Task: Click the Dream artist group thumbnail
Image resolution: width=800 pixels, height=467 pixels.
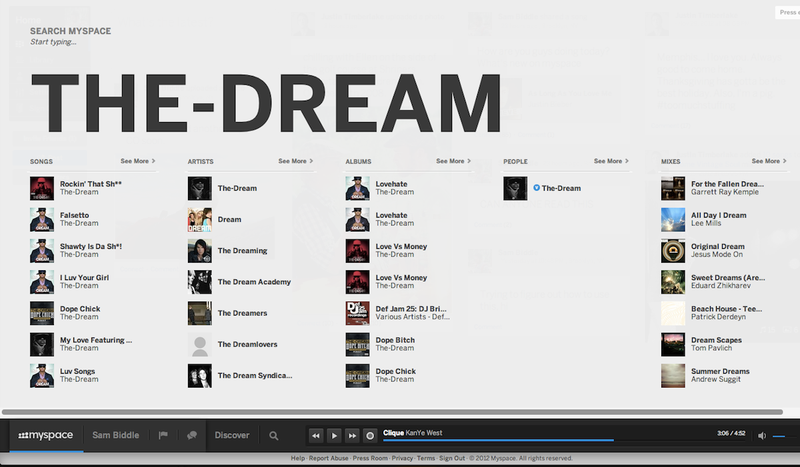Action: coord(199,219)
